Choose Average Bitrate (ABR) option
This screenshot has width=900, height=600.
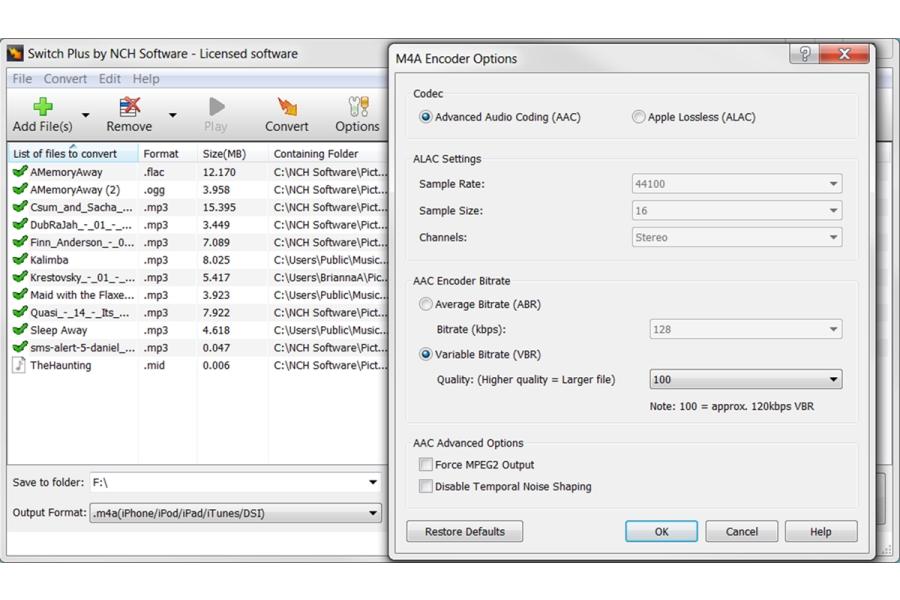425,304
